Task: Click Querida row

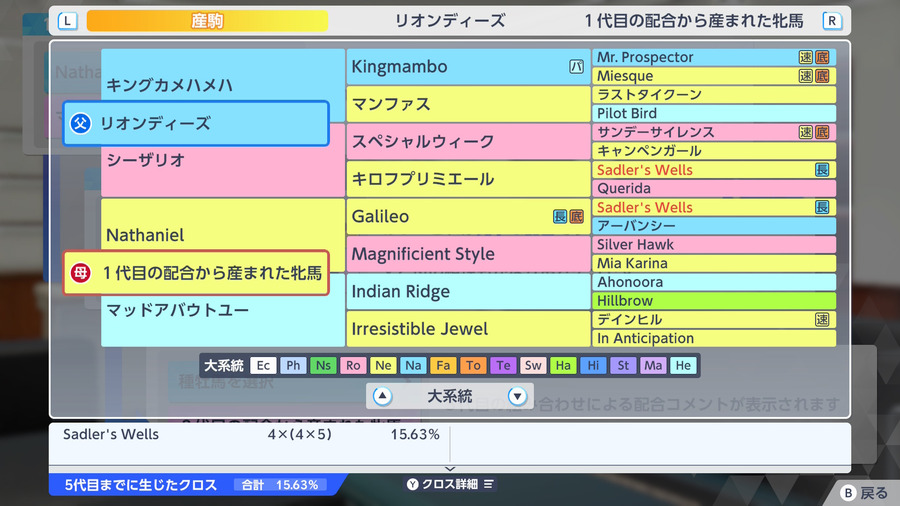Action: [713, 188]
